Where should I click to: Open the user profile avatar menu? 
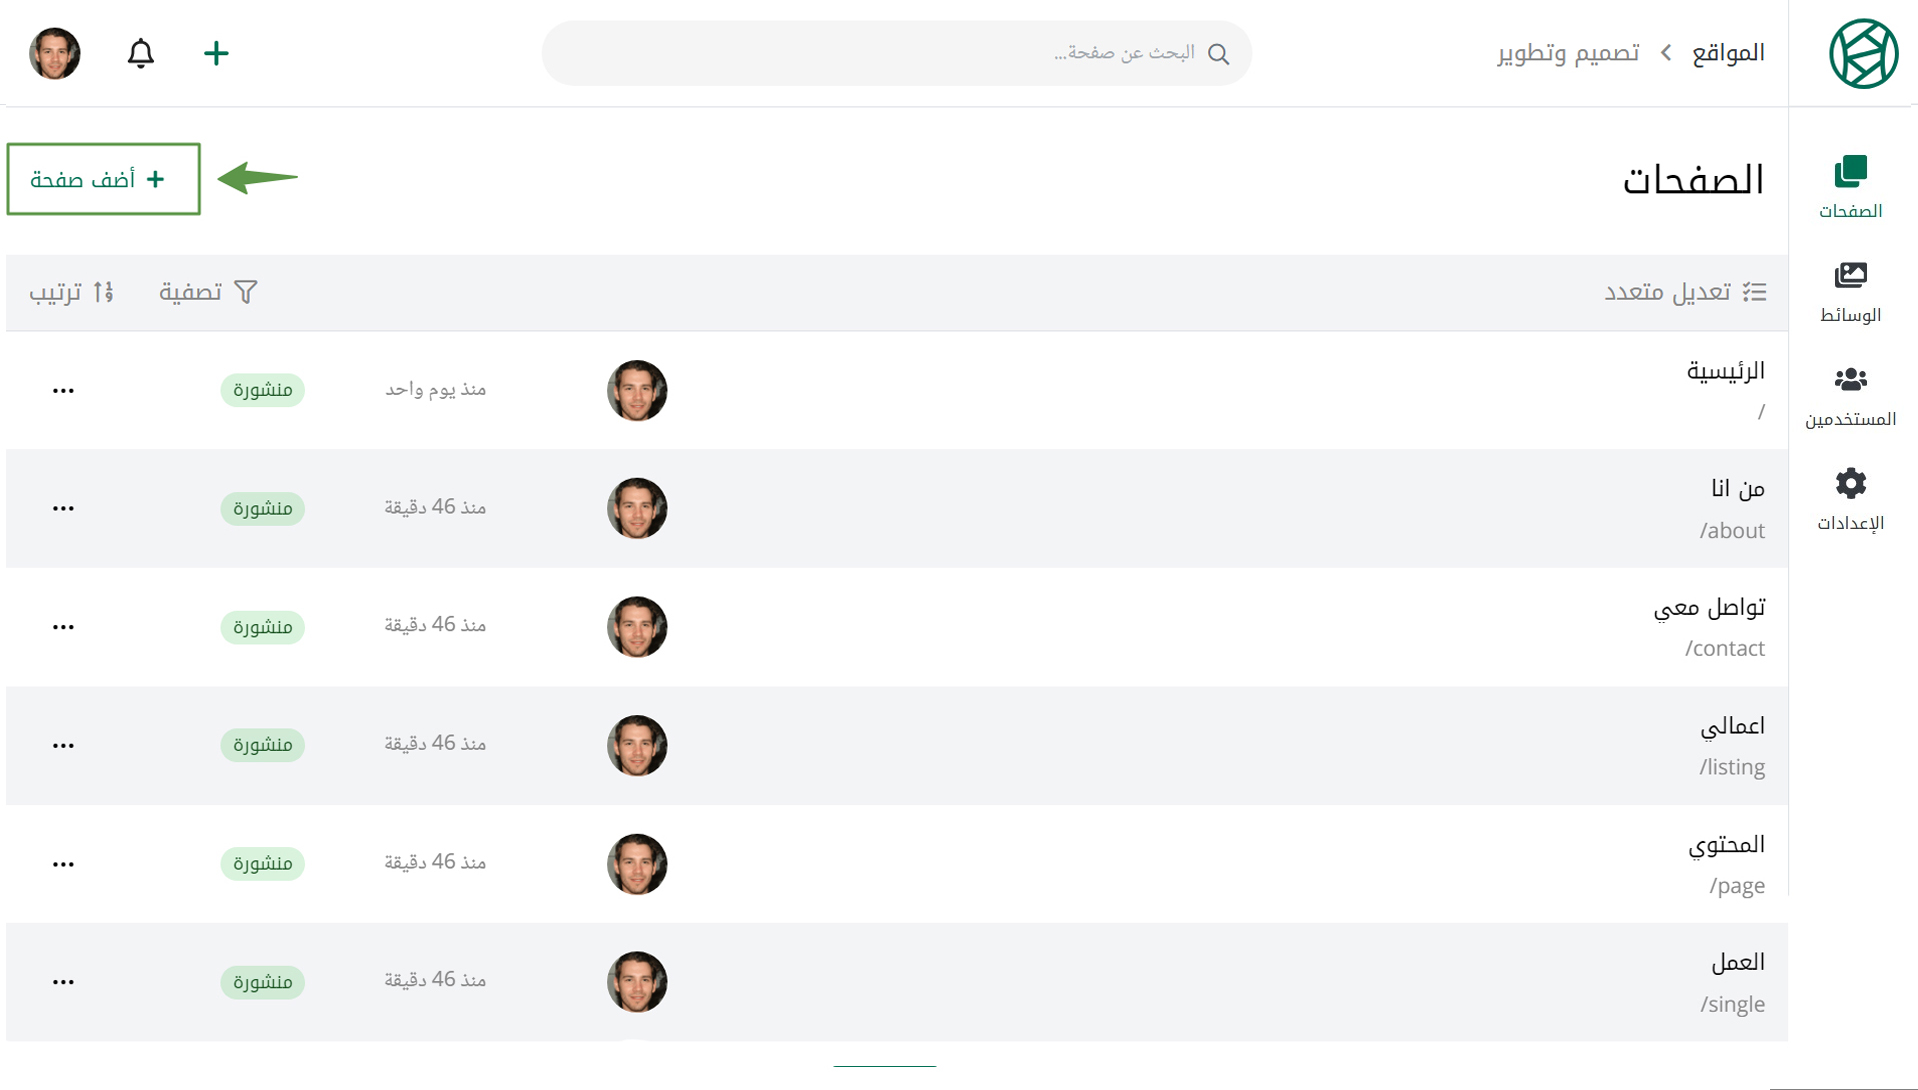pyautogui.click(x=54, y=53)
